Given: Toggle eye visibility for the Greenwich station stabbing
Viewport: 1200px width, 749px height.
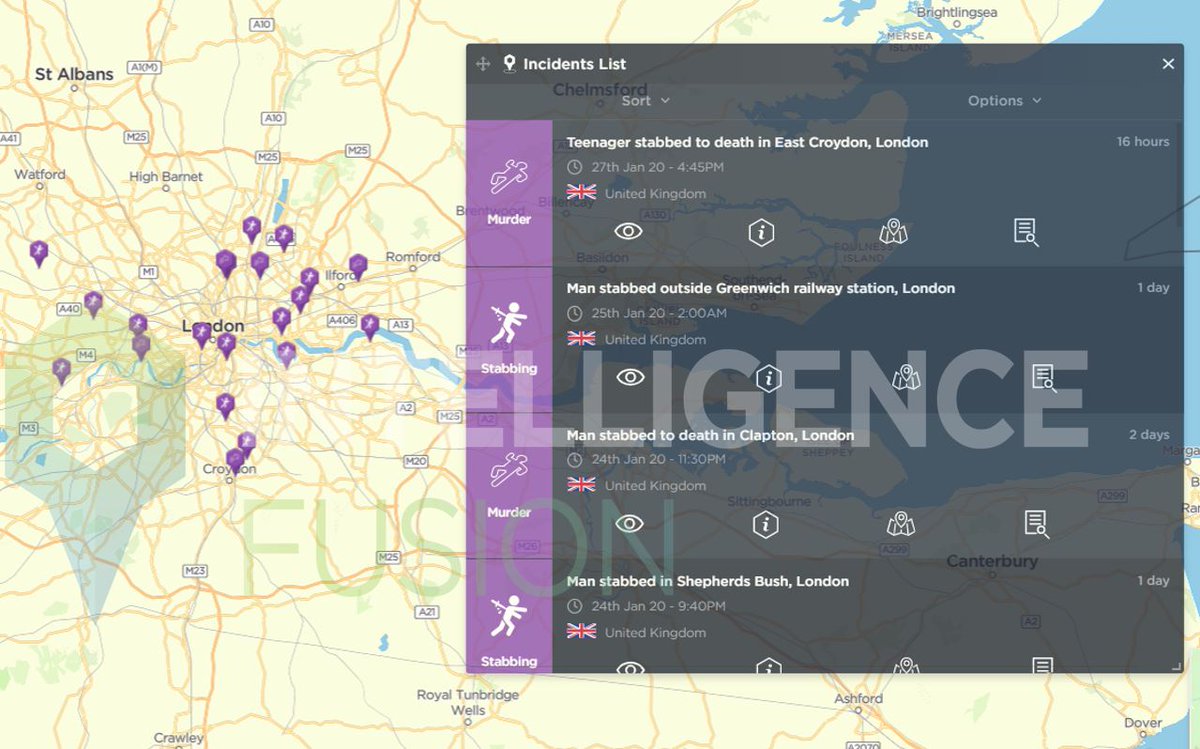Looking at the screenshot, I should click(630, 377).
